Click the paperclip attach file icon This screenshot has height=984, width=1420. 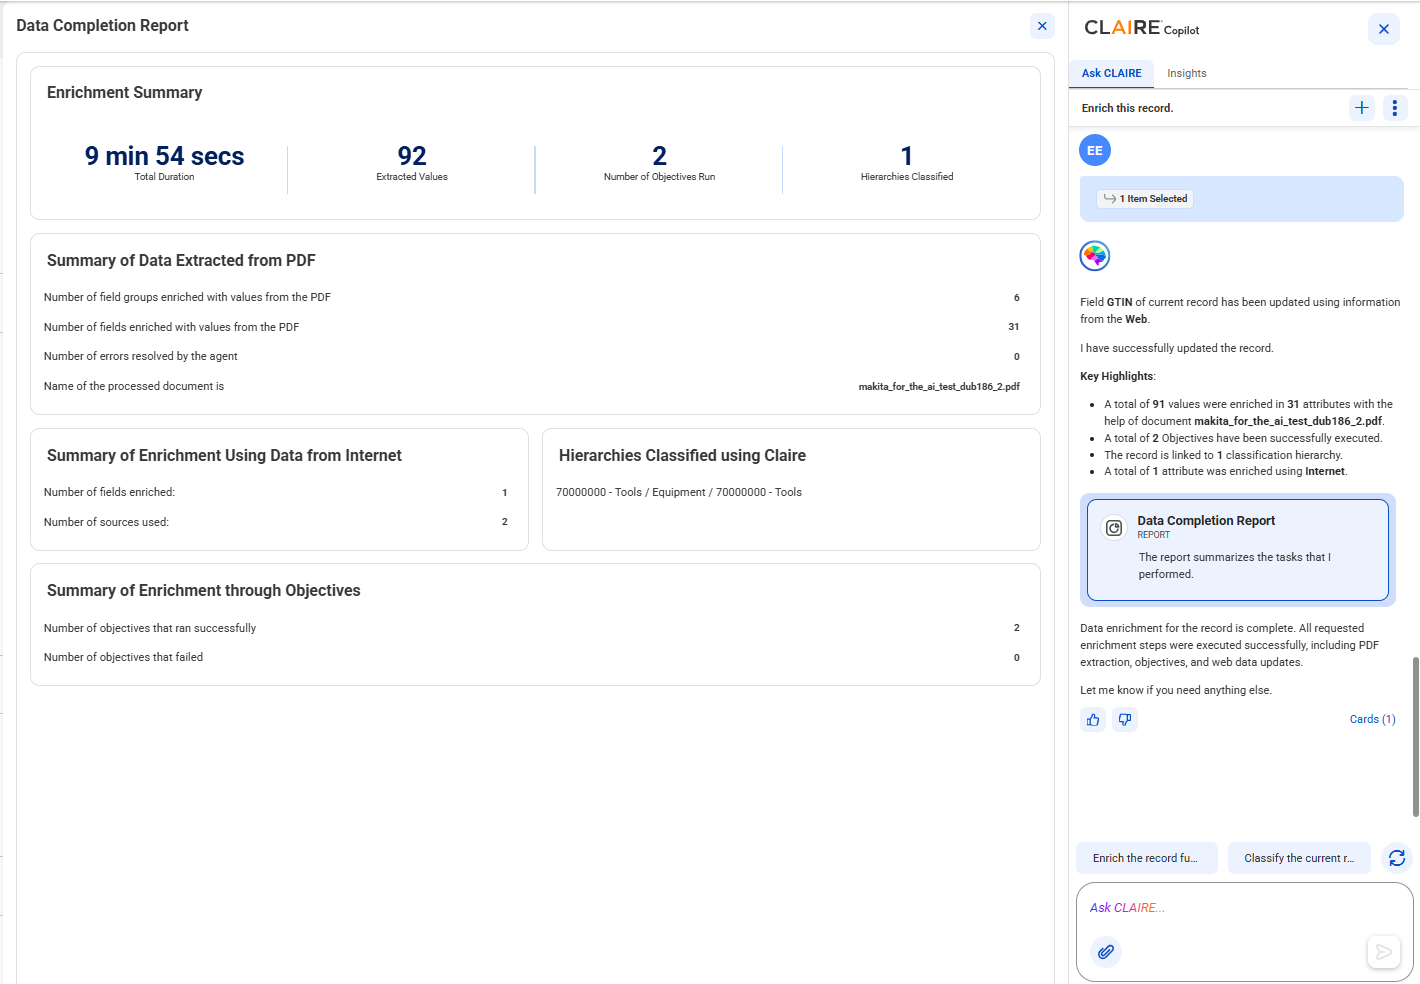point(1105,952)
